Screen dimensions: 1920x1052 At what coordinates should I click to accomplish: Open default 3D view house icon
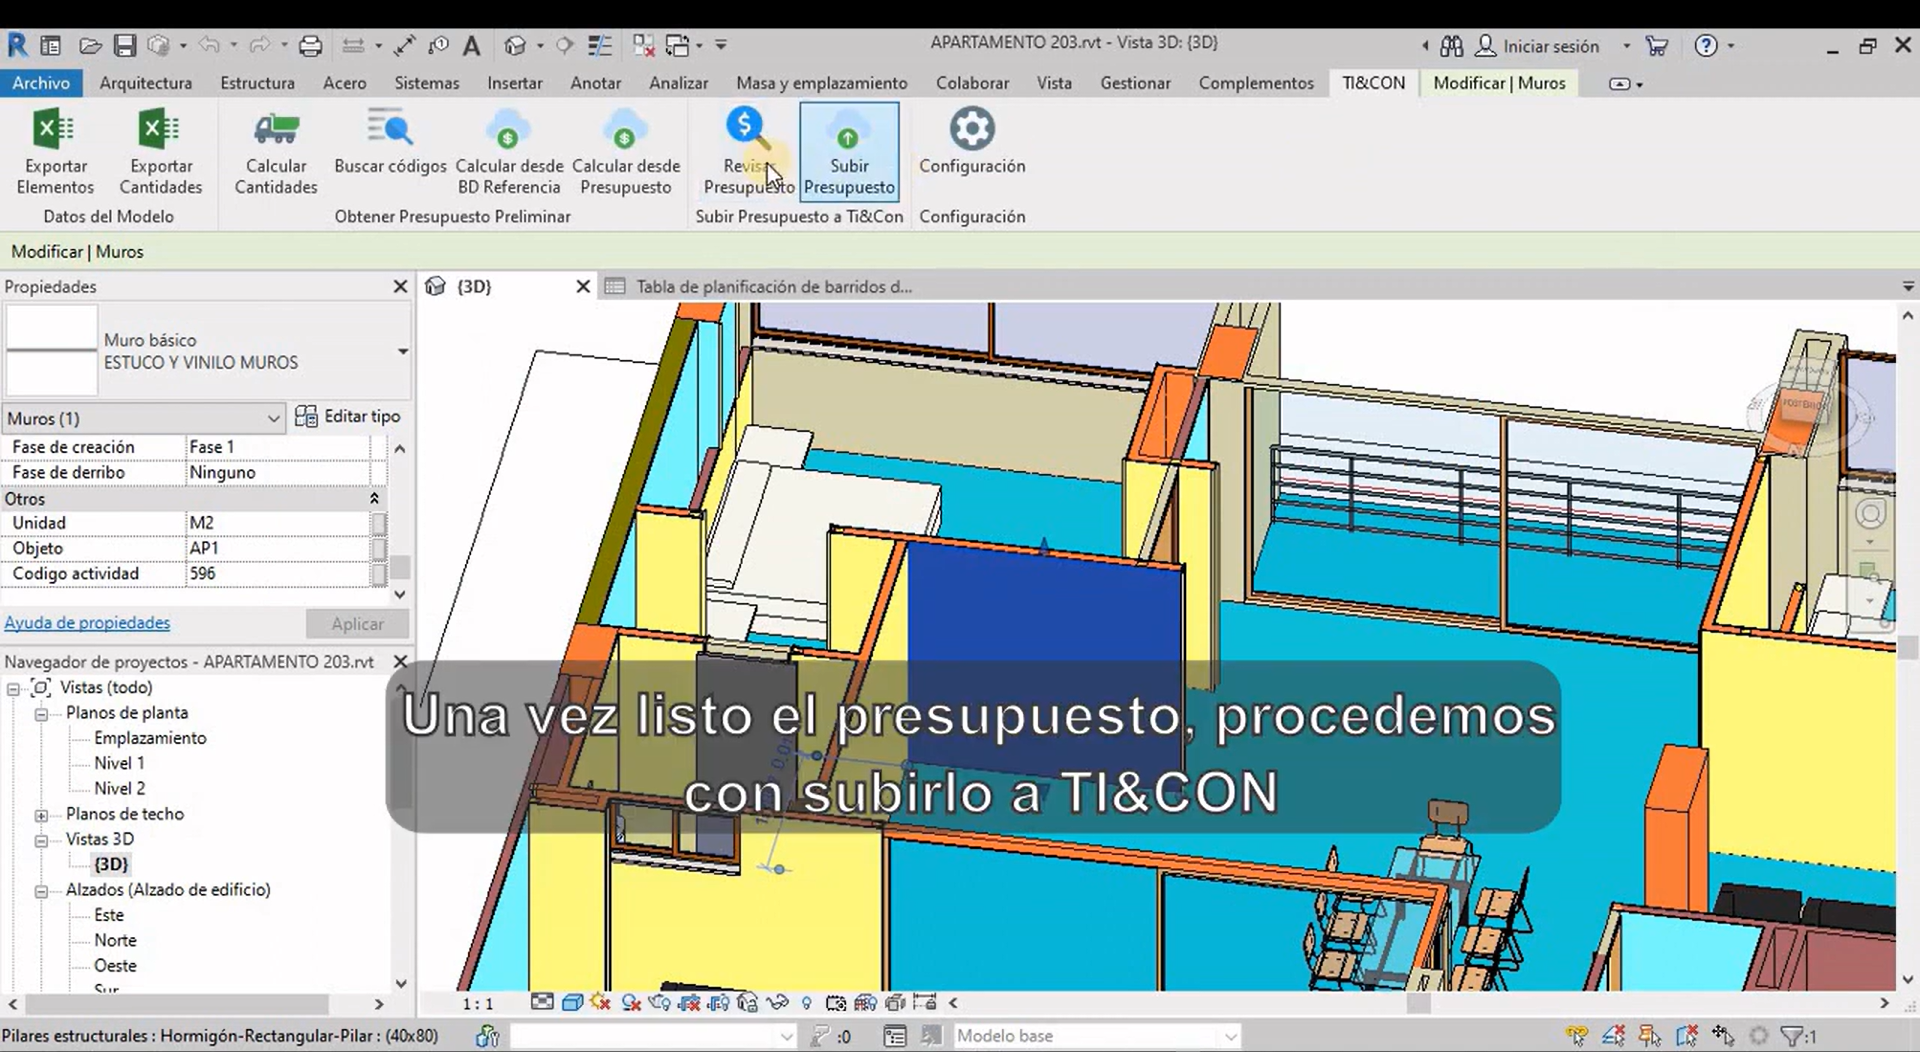[x=515, y=45]
